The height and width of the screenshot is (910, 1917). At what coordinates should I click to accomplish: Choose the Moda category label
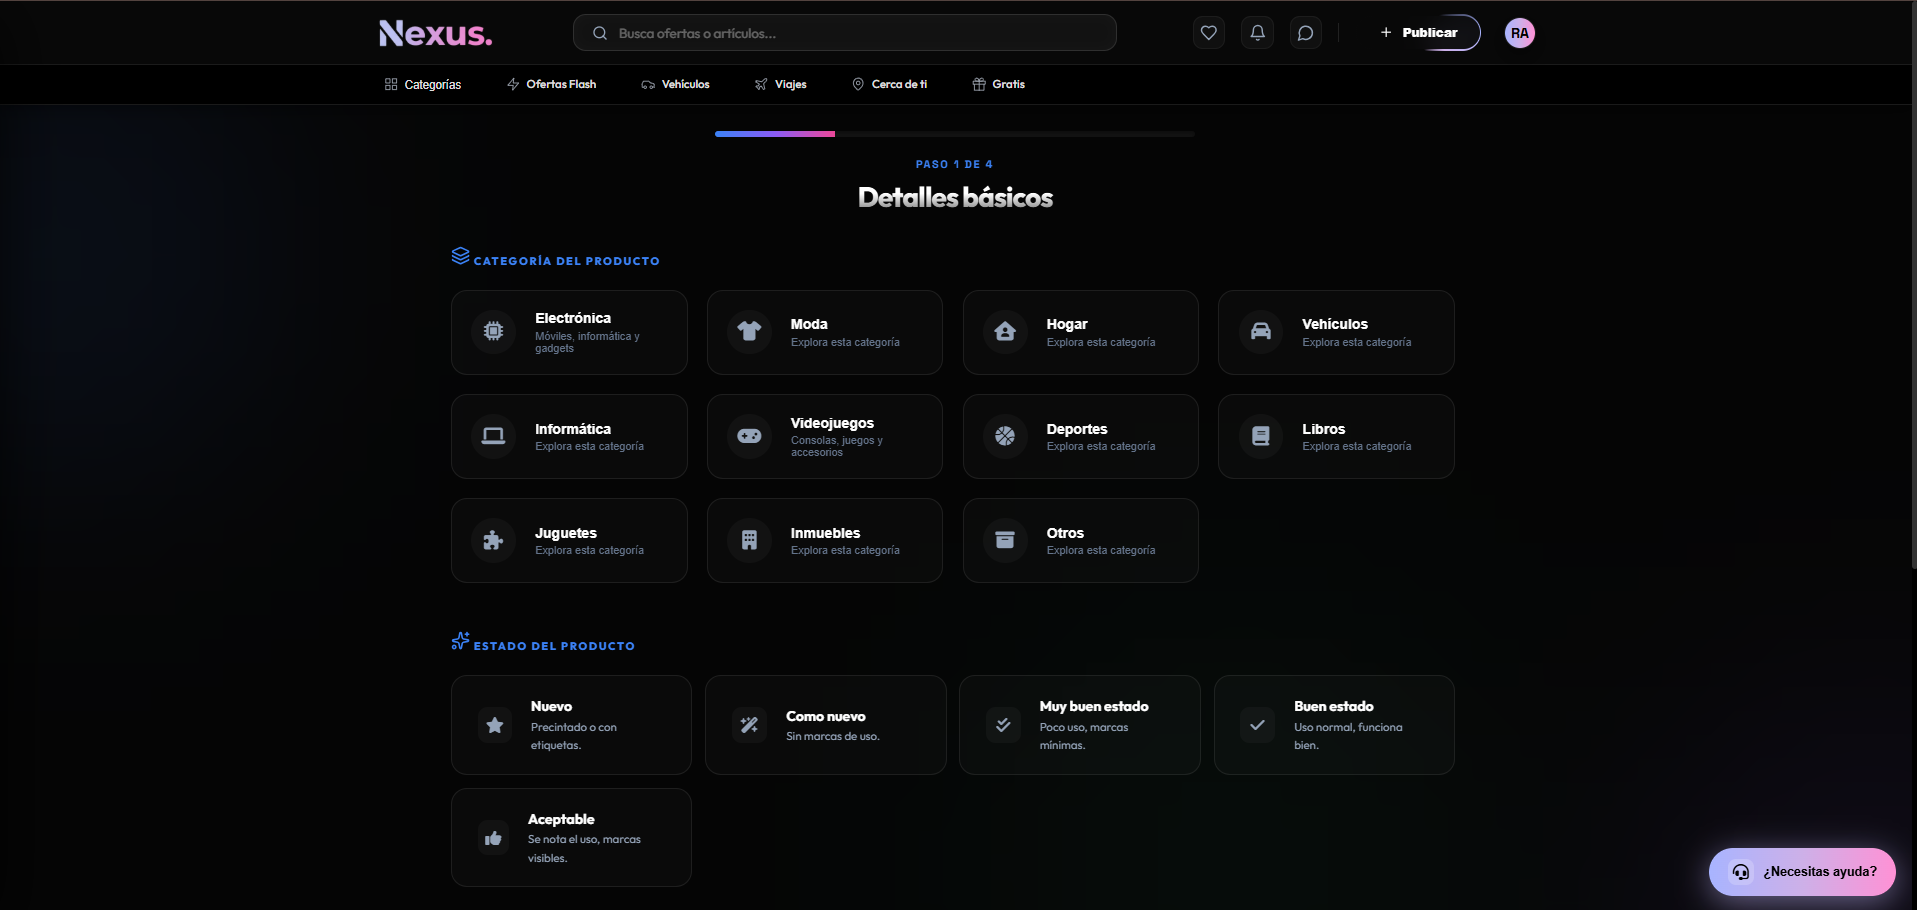(x=809, y=324)
